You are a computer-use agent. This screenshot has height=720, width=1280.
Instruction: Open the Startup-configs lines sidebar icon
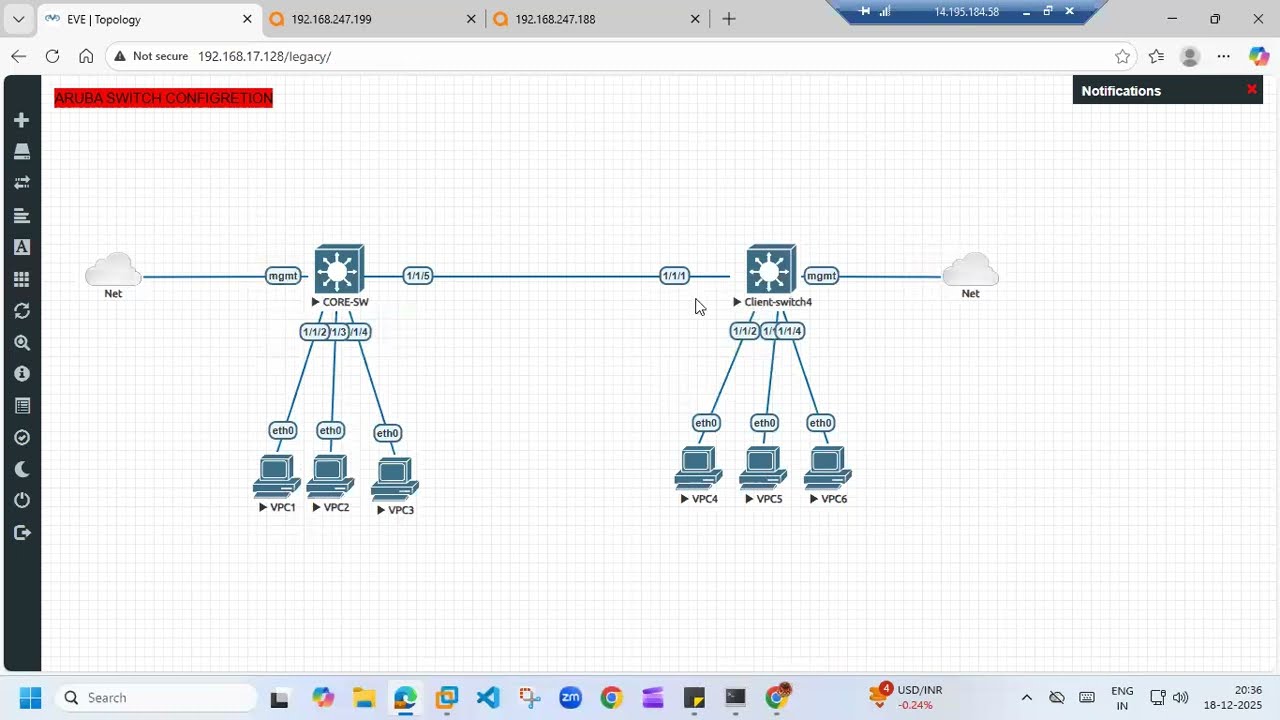tap(21, 215)
